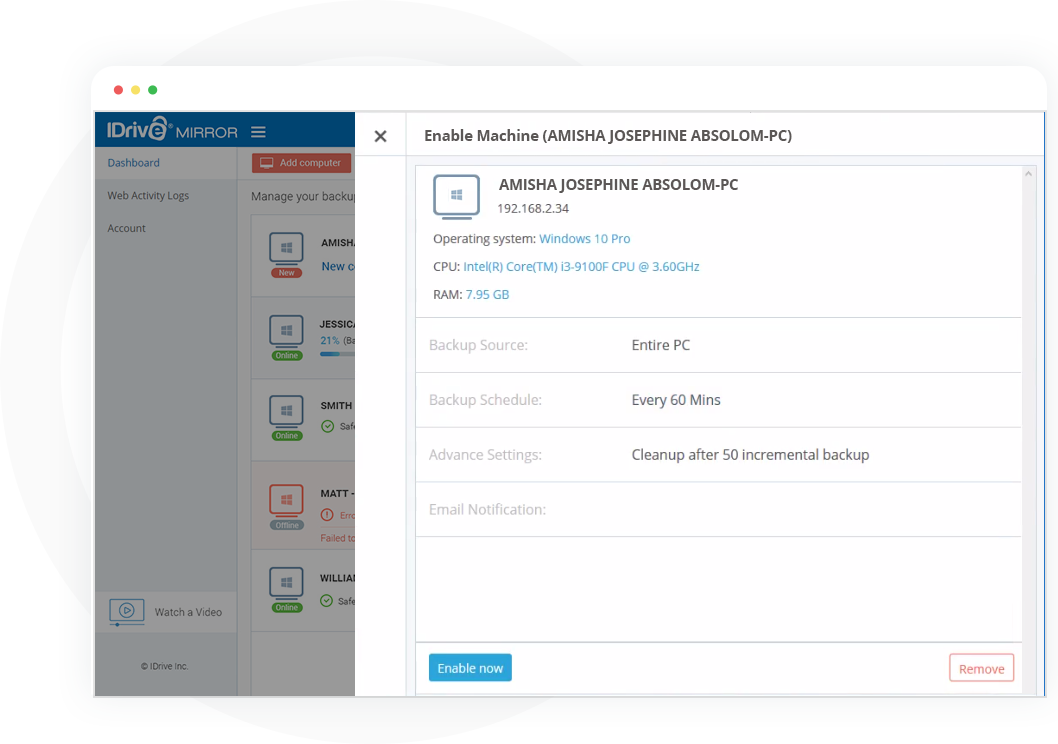Image resolution: width=1058 pixels, height=744 pixels.
Task: Open Web Activity Logs
Action: 147,195
